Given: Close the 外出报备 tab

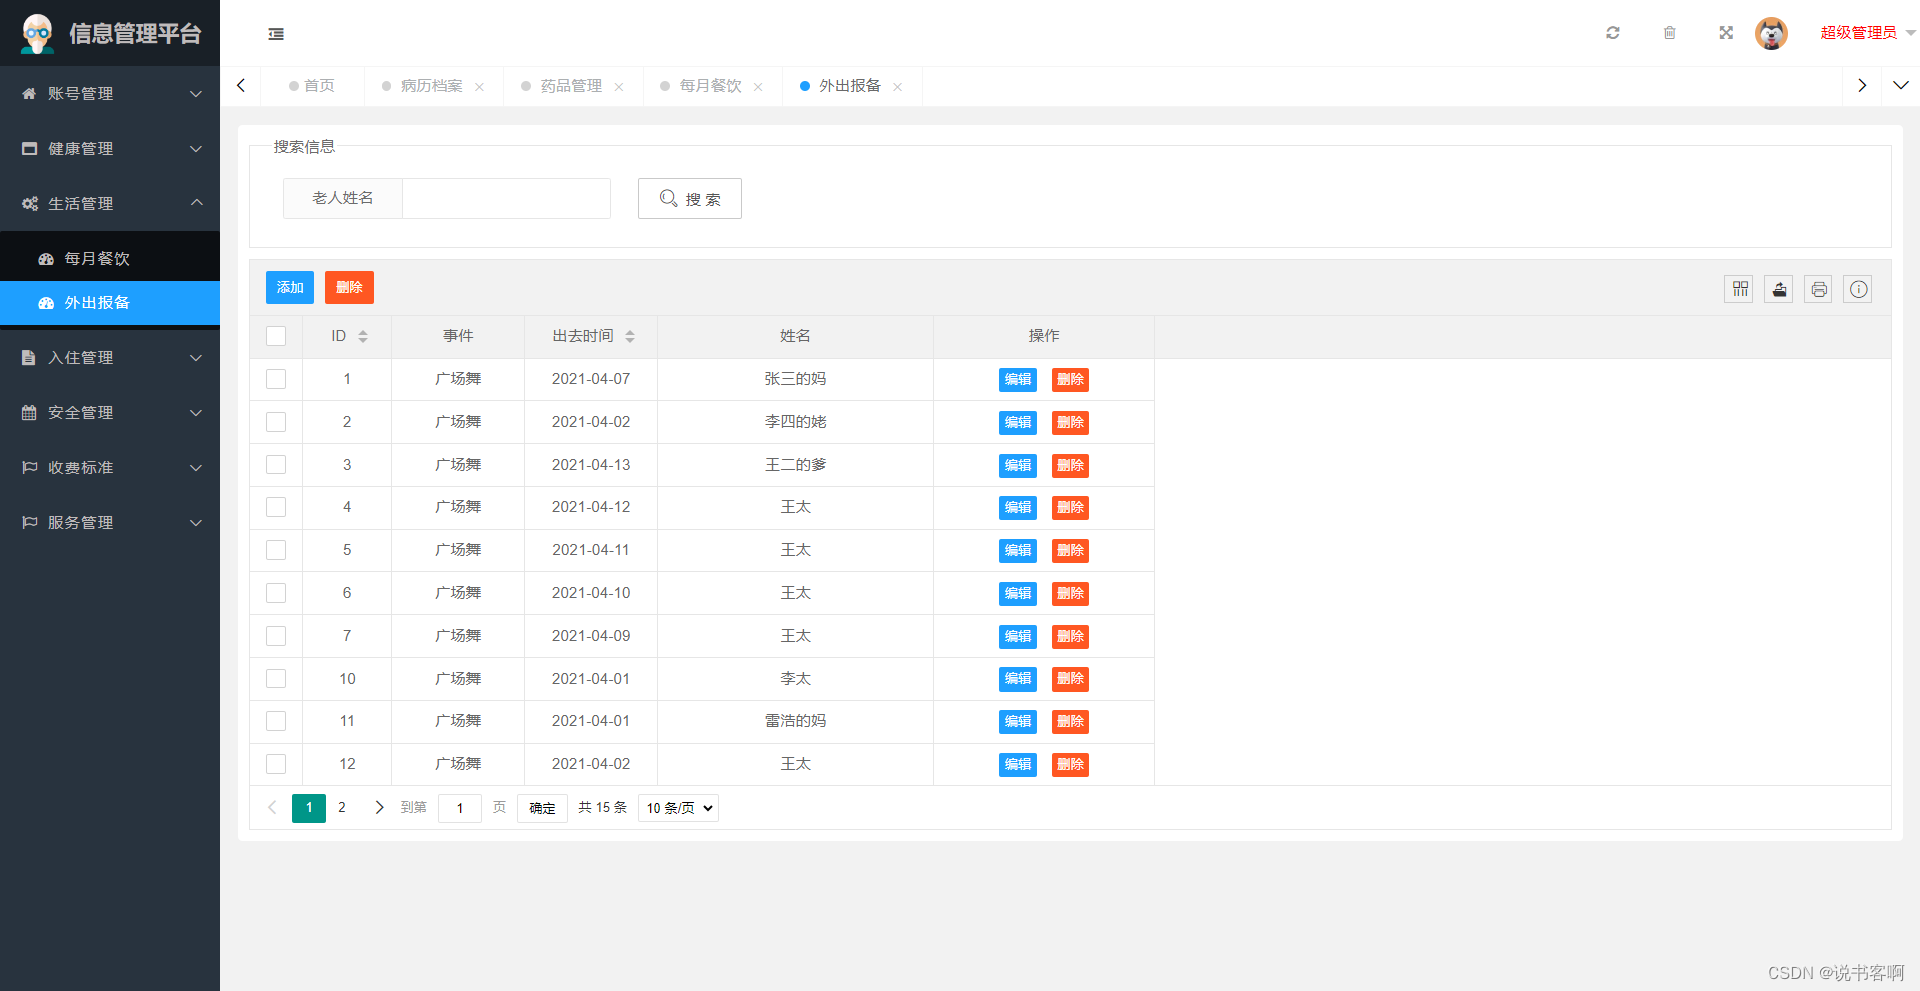Looking at the screenshot, I should tap(898, 87).
